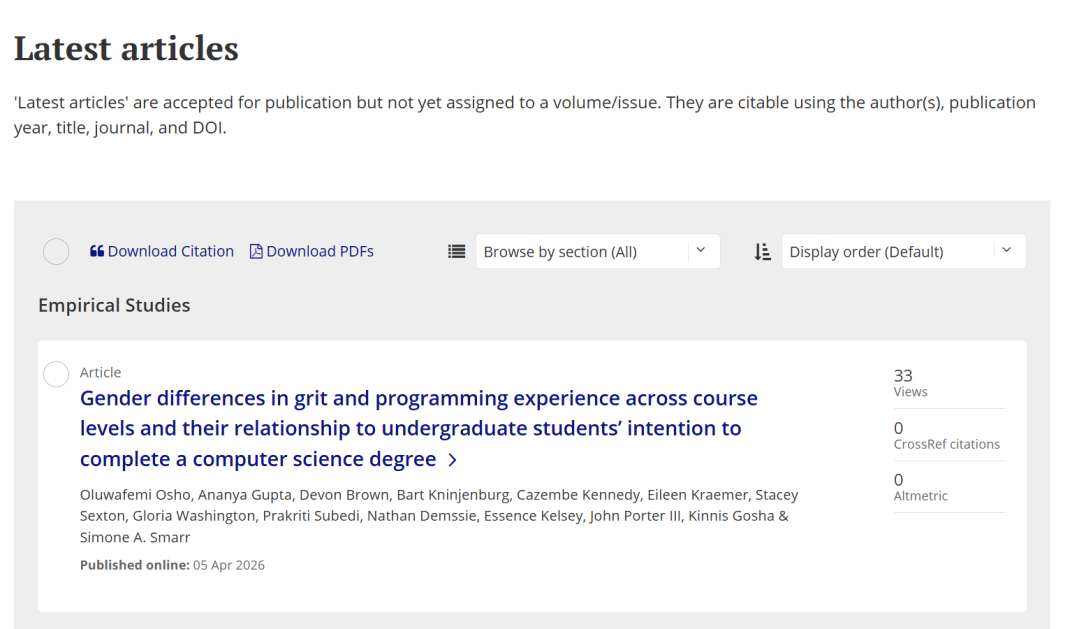Click the Download Citation link

162,251
